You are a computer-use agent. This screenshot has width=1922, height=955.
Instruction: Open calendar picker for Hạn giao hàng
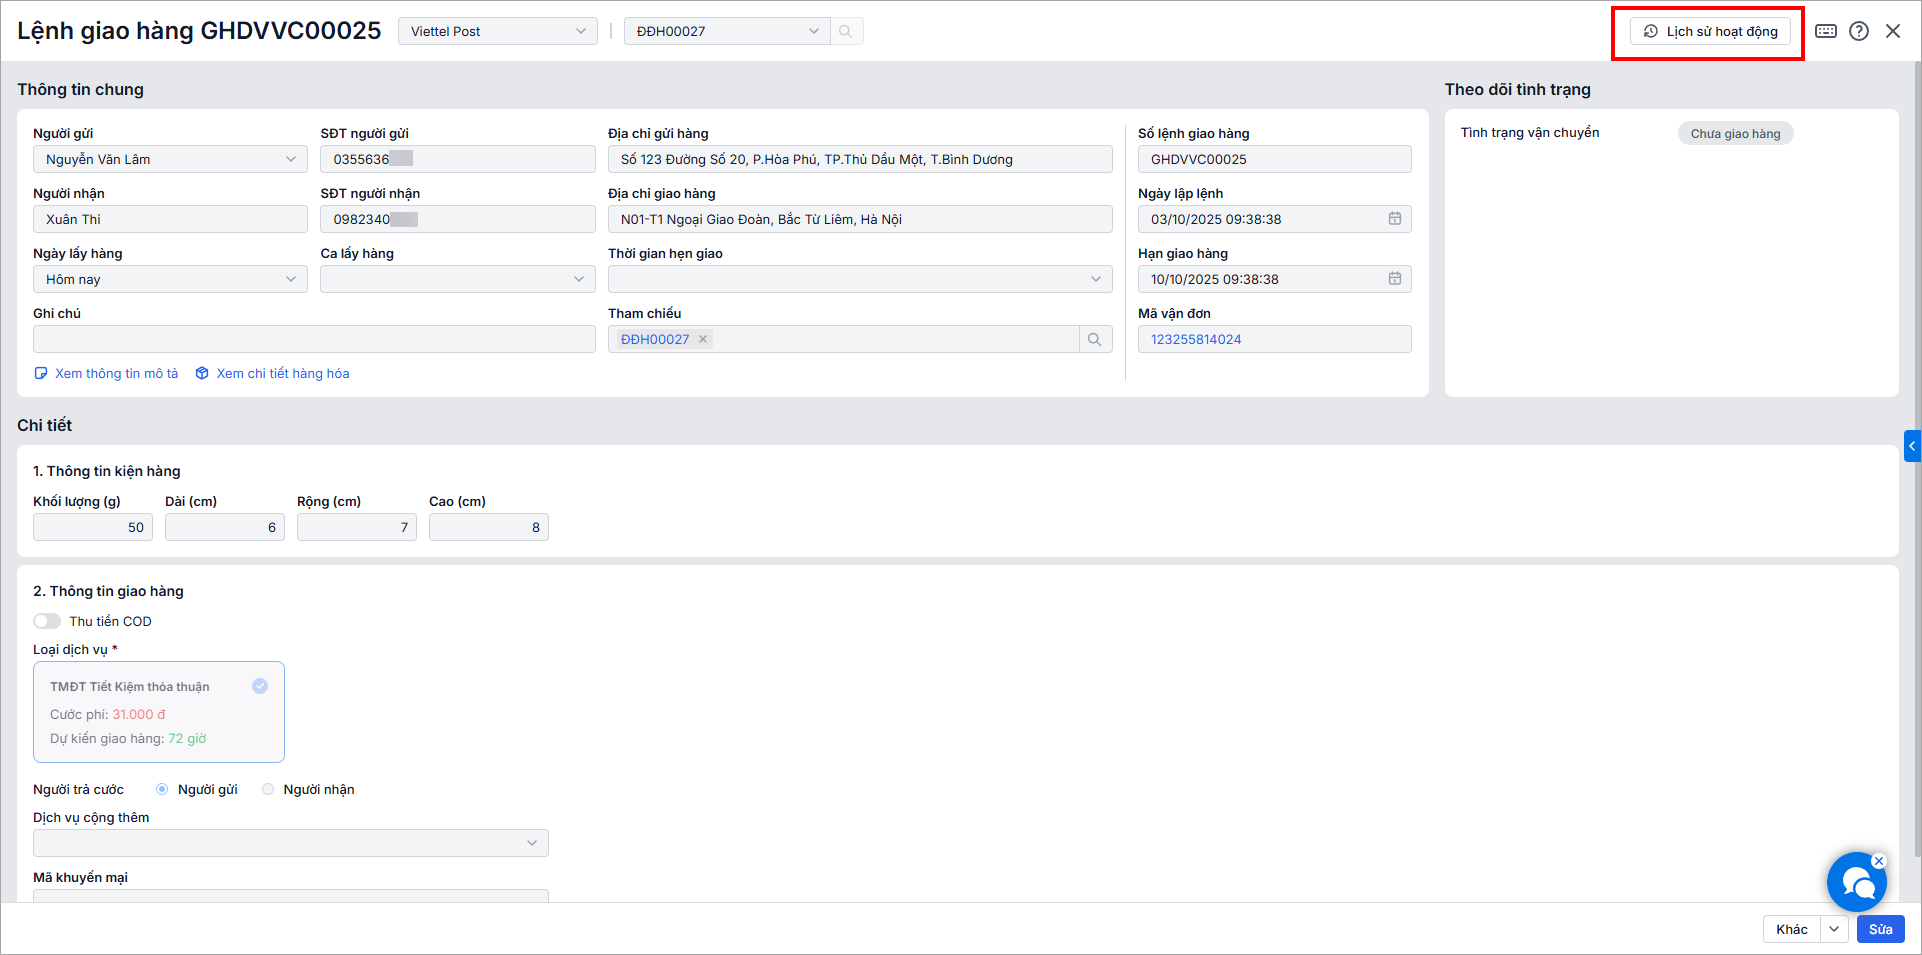tap(1395, 279)
